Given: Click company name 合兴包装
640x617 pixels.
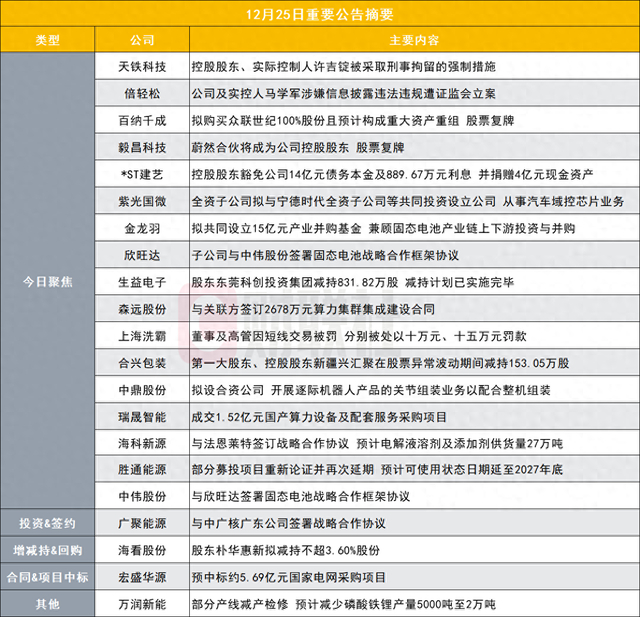Looking at the screenshot, I should pos(142,363).
